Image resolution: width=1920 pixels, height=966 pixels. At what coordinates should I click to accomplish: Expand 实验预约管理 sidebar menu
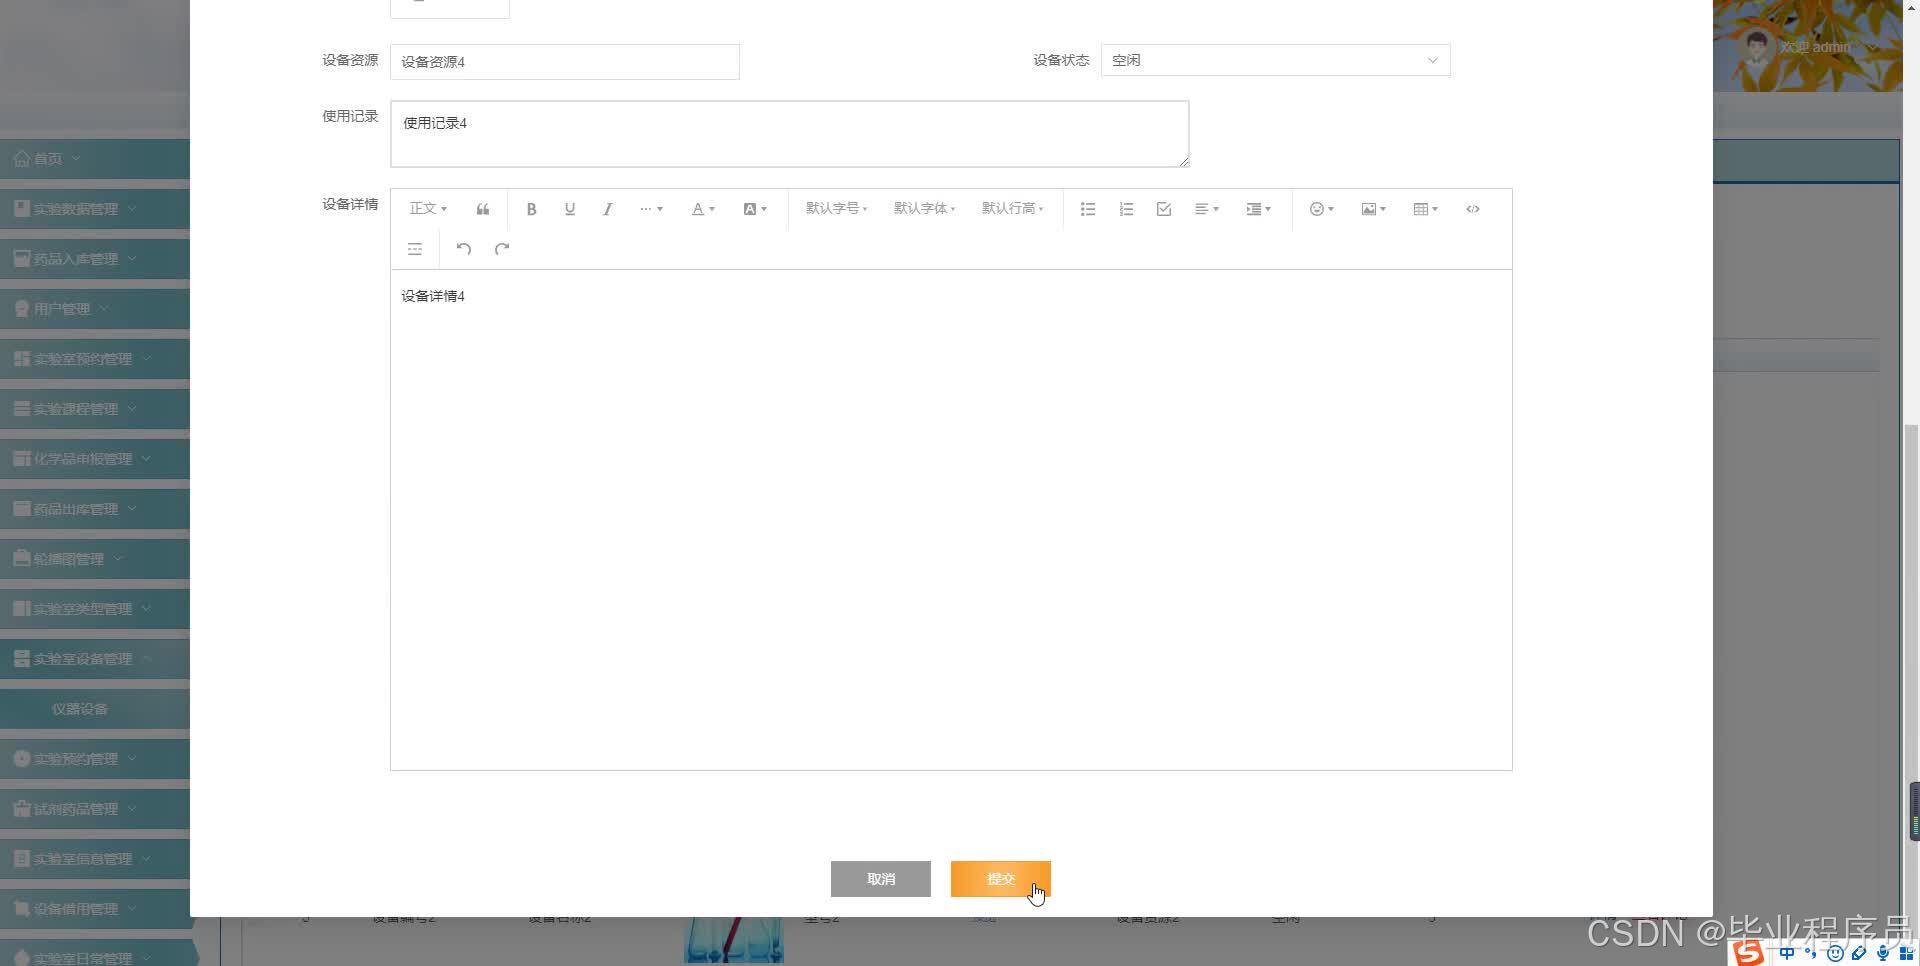[95, 759]
